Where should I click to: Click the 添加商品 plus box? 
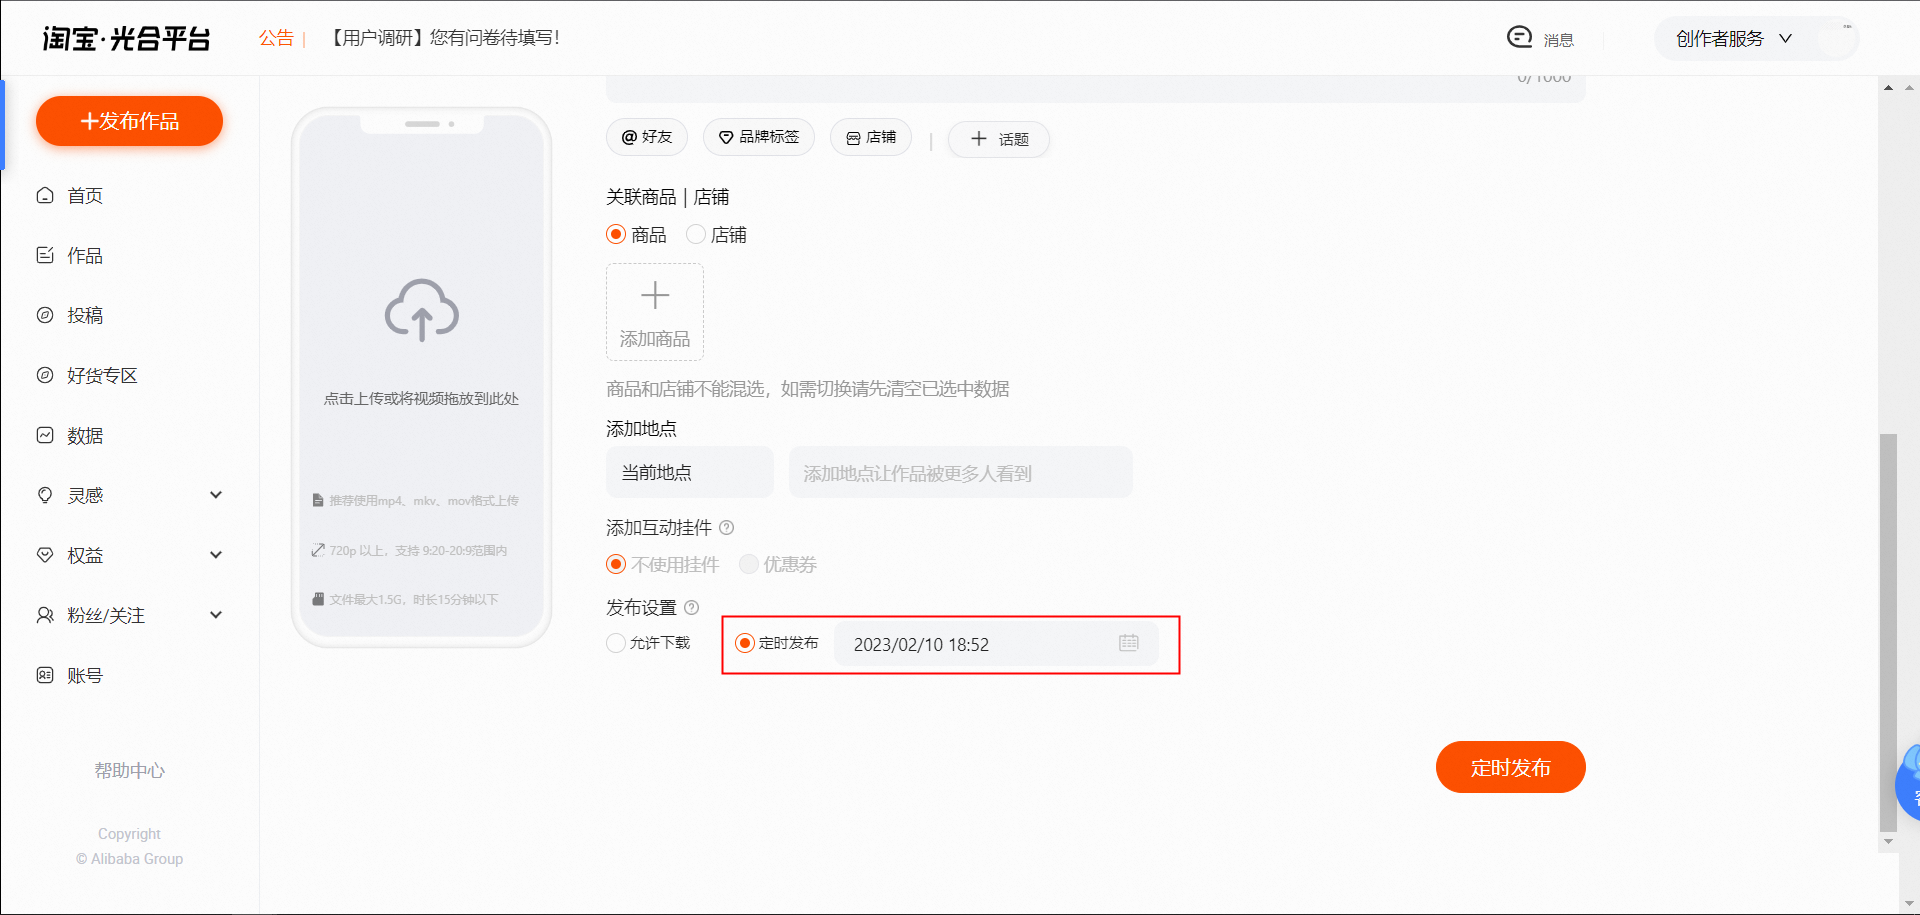coord(655,312)
